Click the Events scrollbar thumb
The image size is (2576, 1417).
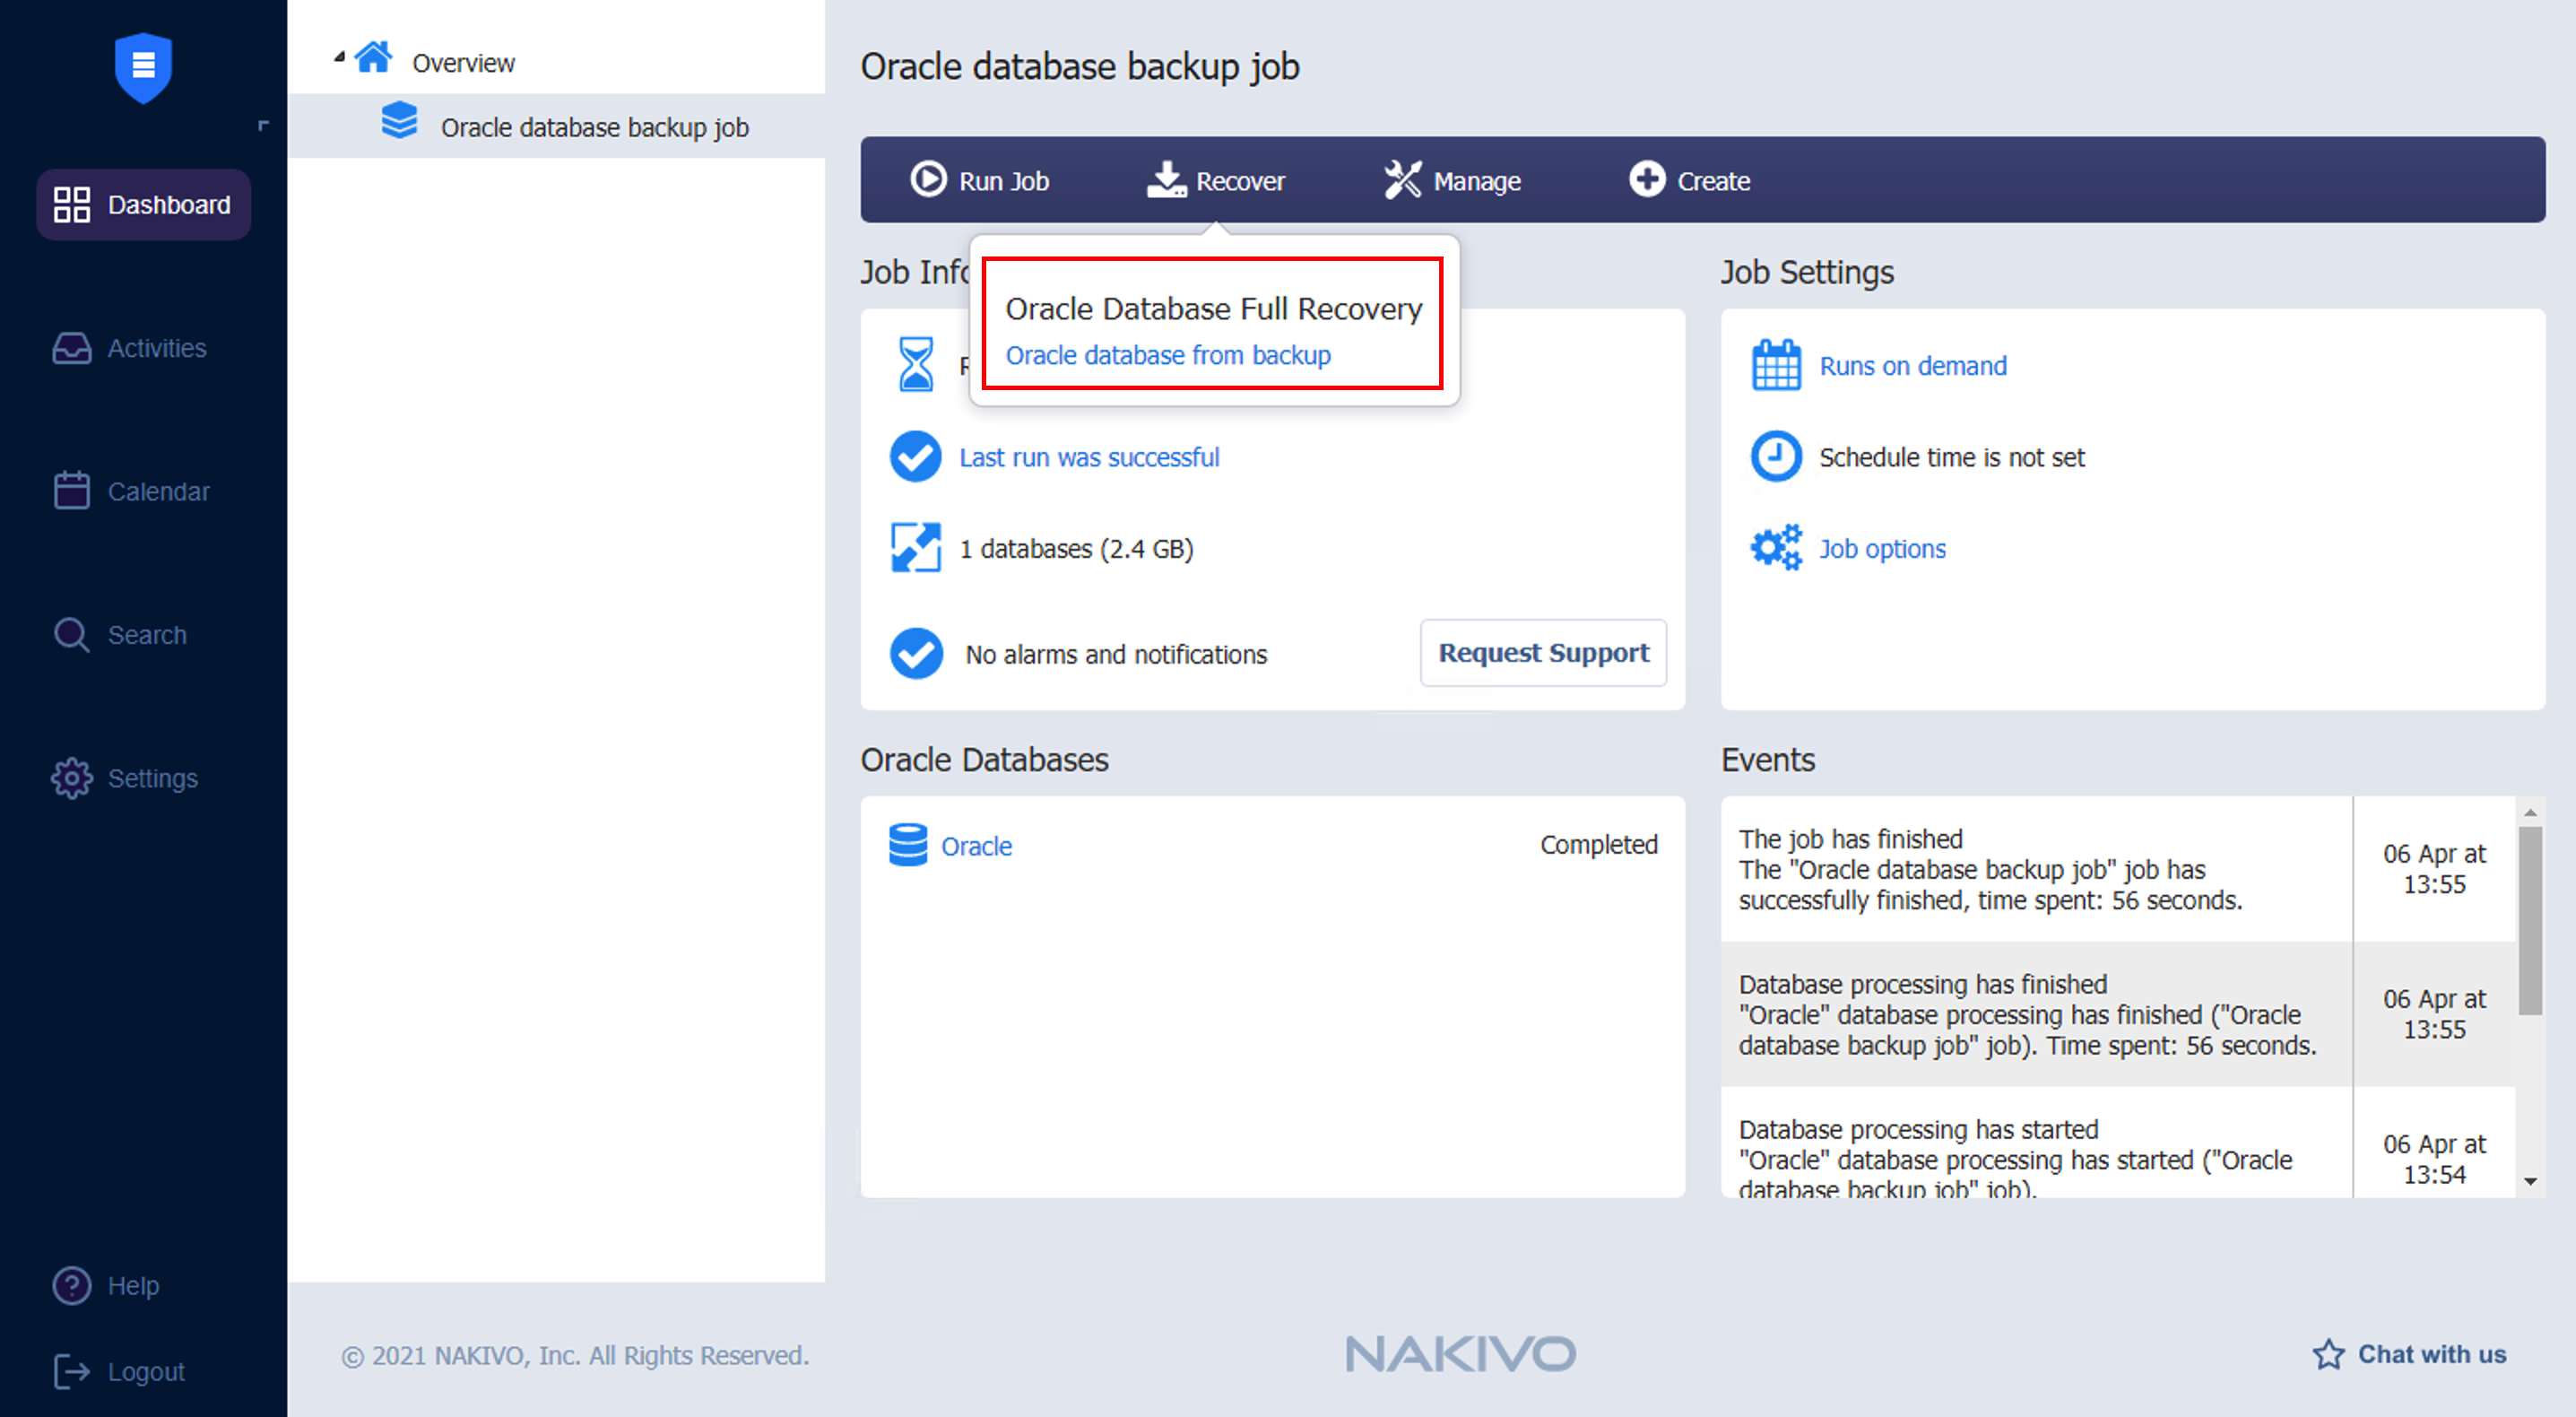click(x=2530, y=920)
